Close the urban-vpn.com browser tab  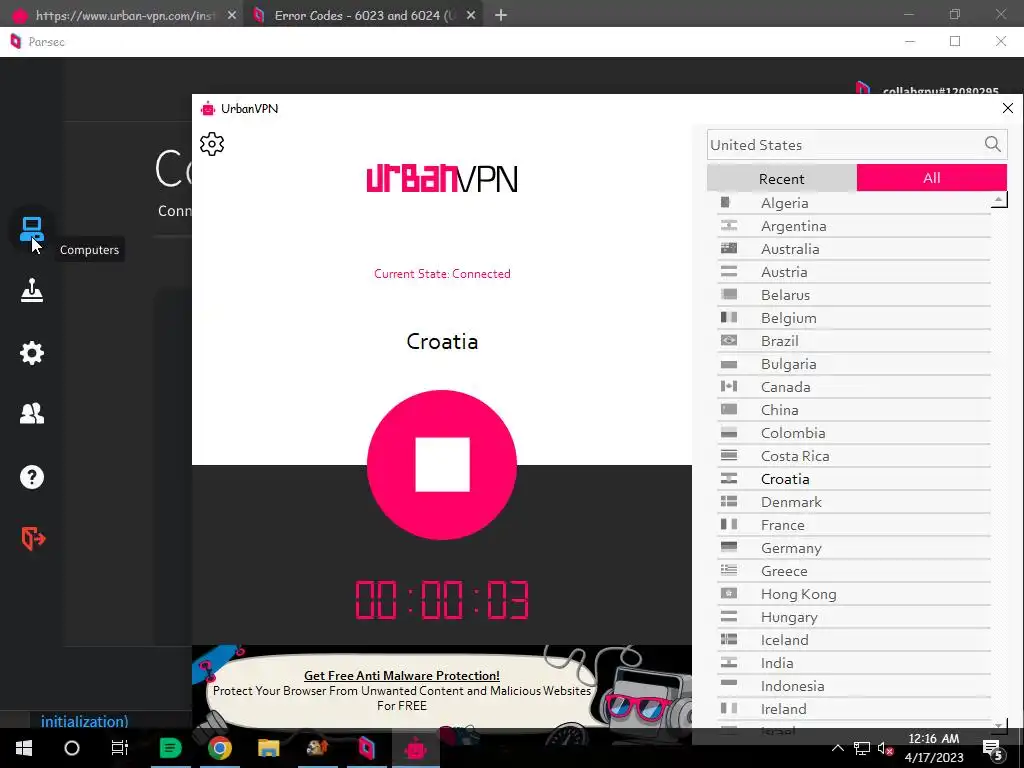[x=231, y=15]
